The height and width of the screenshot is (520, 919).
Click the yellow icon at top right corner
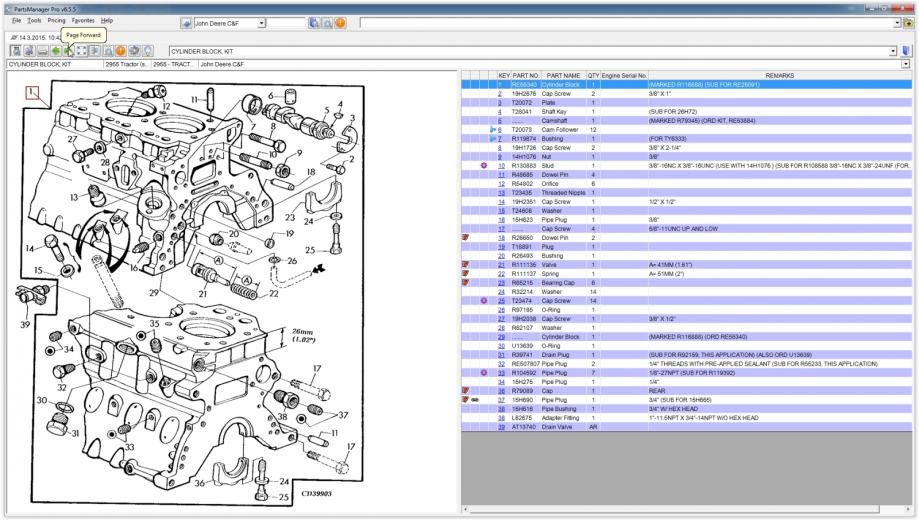coord(908,23)
